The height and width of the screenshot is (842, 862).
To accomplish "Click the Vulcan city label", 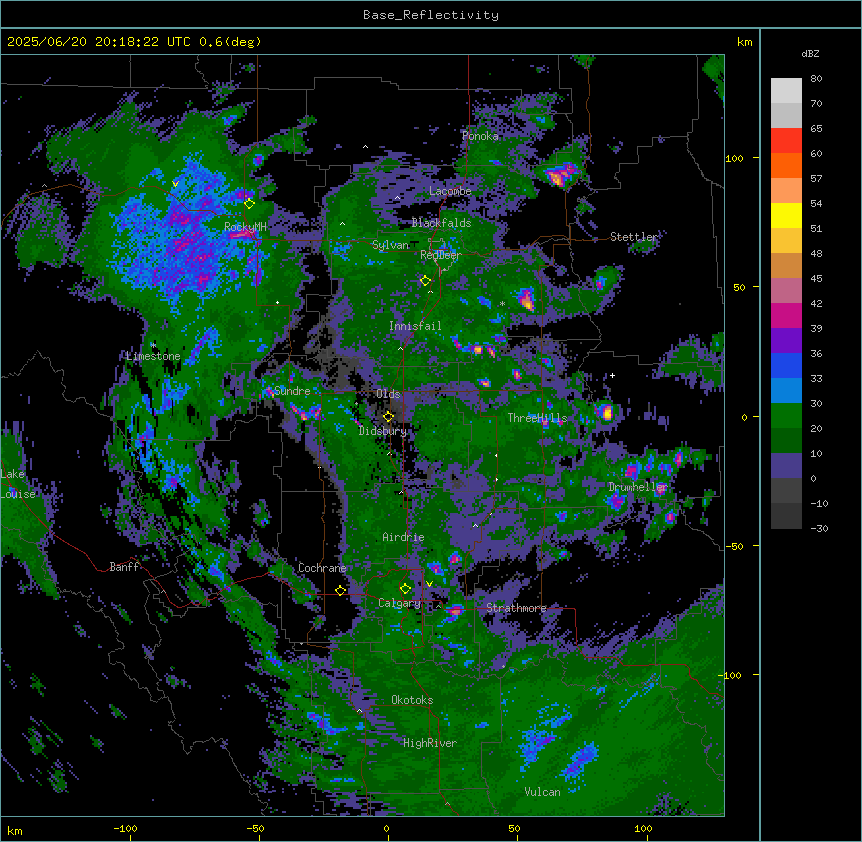I will pyautogui.click(x=542, y=792).
